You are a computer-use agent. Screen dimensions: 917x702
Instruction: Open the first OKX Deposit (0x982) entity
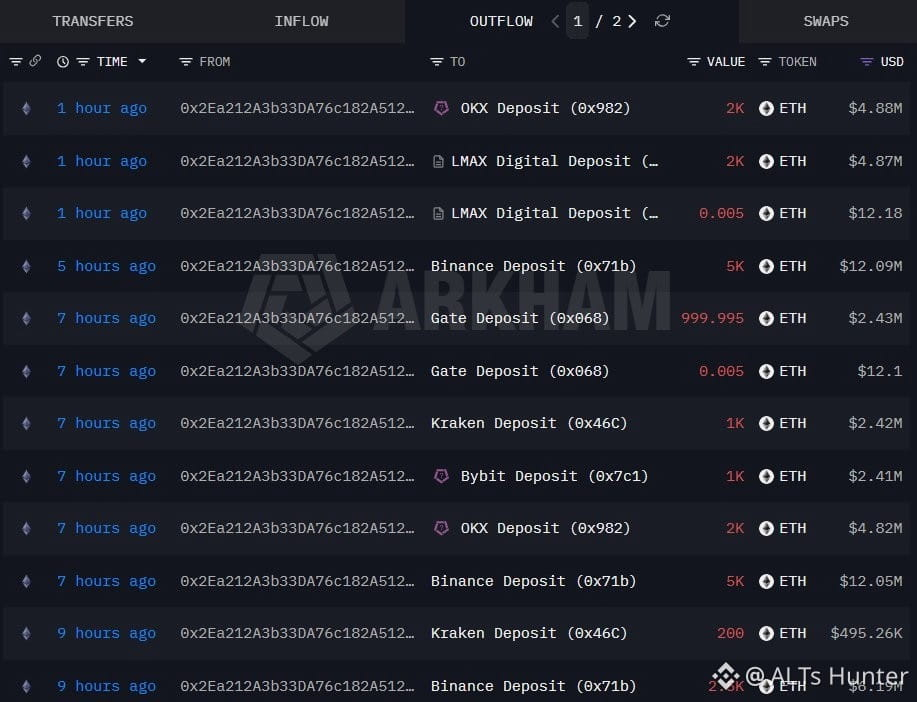545,108
